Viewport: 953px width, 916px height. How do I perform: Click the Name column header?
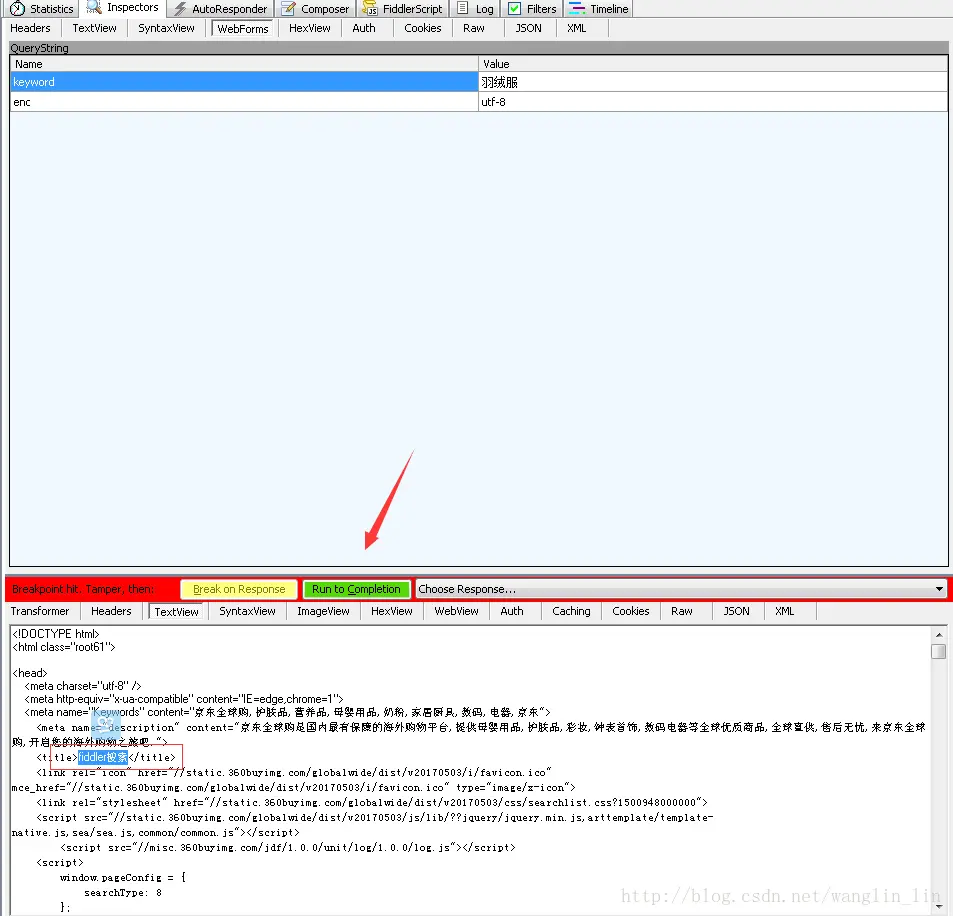tap(244, 64)
